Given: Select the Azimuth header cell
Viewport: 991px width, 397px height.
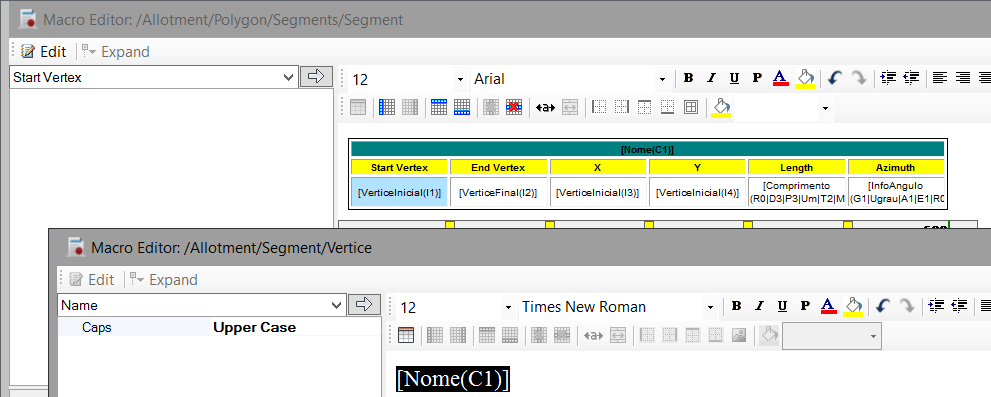Looking at the screenshot, I should click(896, 168).
